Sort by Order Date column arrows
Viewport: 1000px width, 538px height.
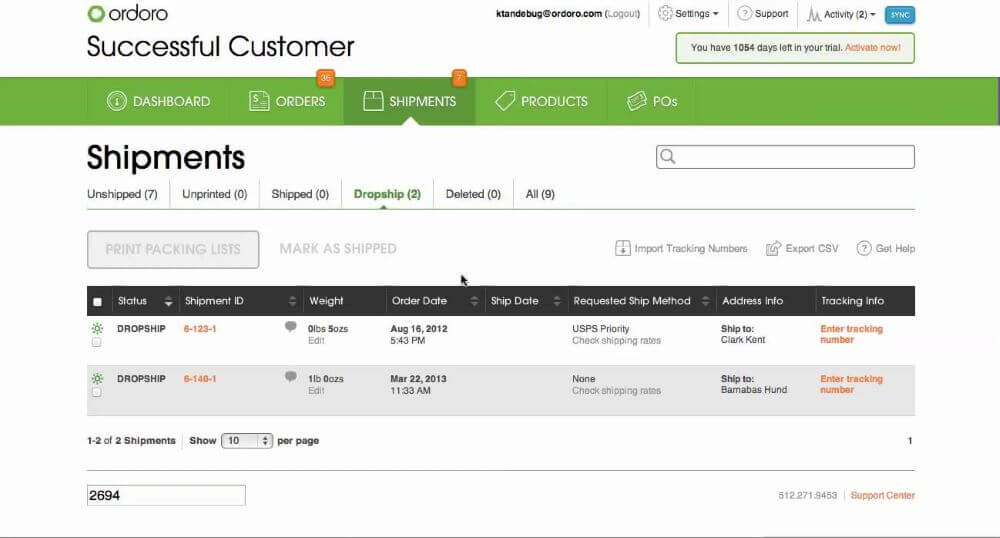(x=474, y=301)
